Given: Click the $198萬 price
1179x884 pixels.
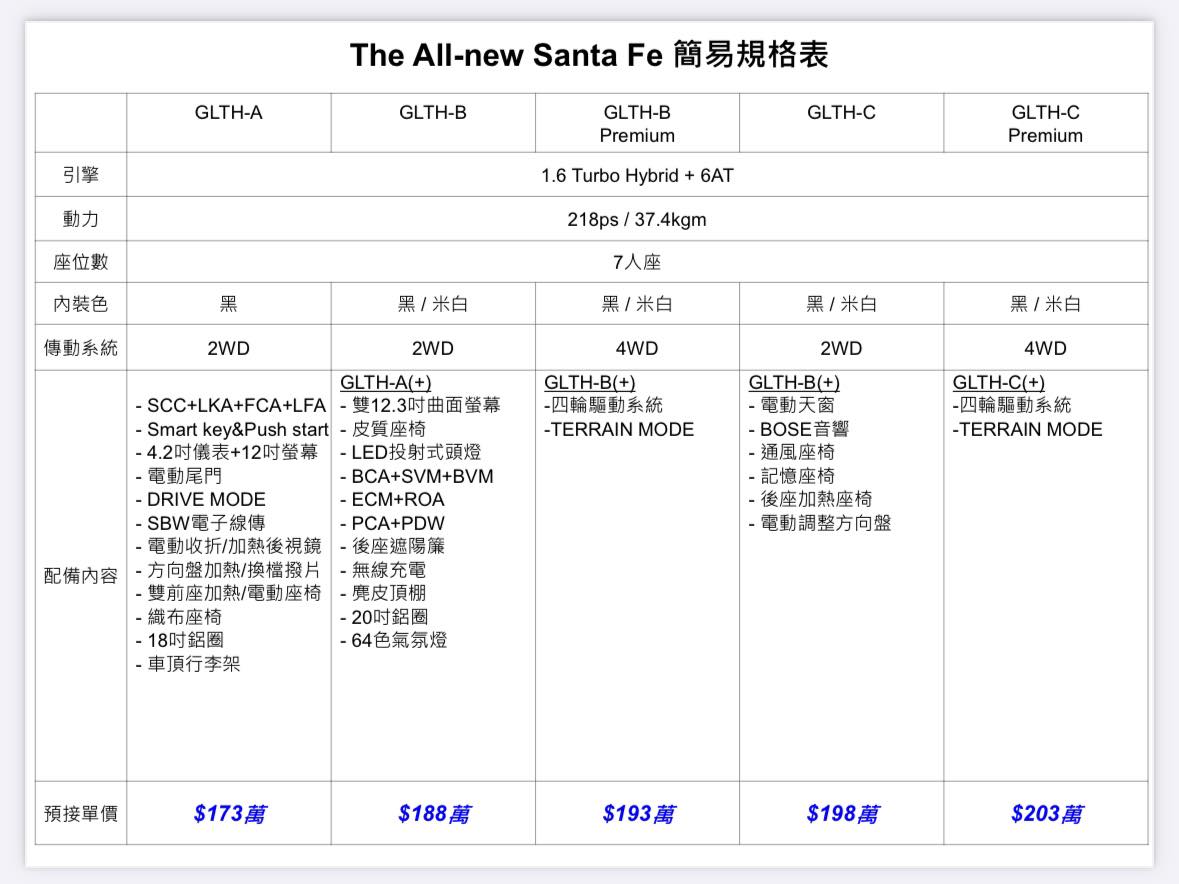Looking at the screenshot, I should point(842,814).
